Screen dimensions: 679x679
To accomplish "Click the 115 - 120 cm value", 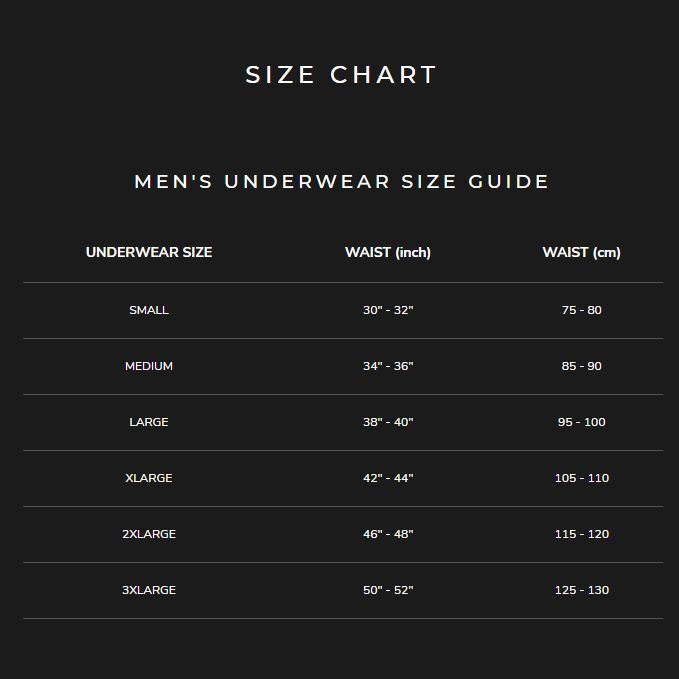I will coord(582,534).
